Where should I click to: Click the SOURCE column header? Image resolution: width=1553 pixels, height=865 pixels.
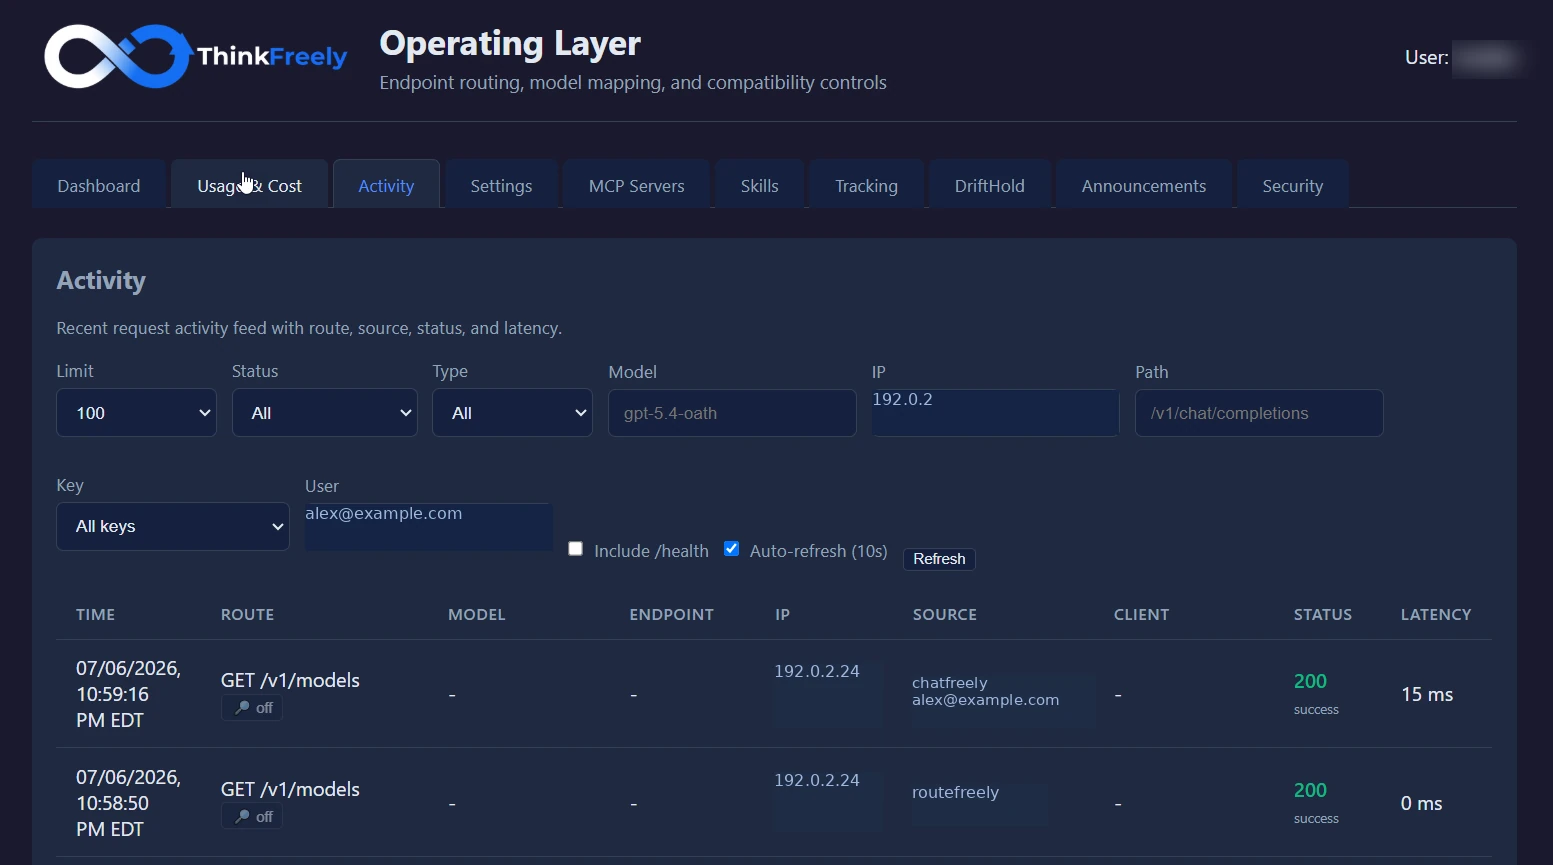click(945, 615)
